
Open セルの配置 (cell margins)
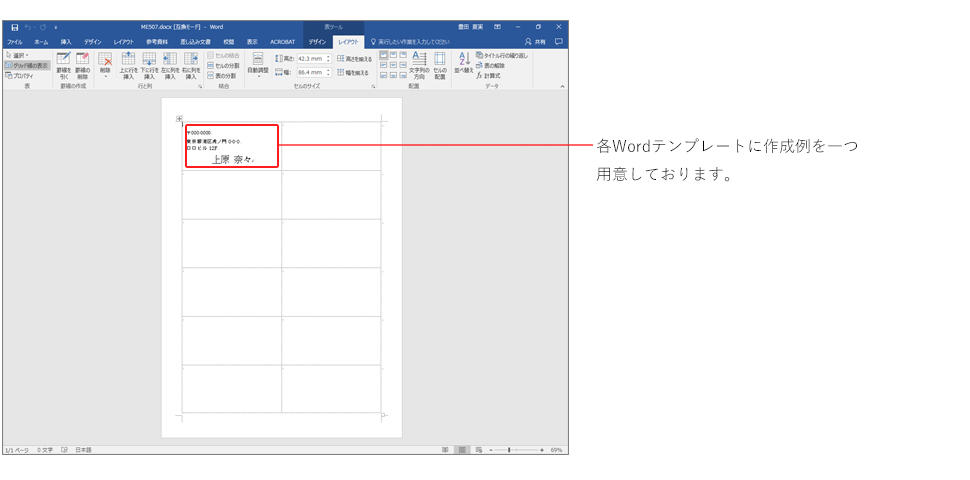[x=440, y=66]
